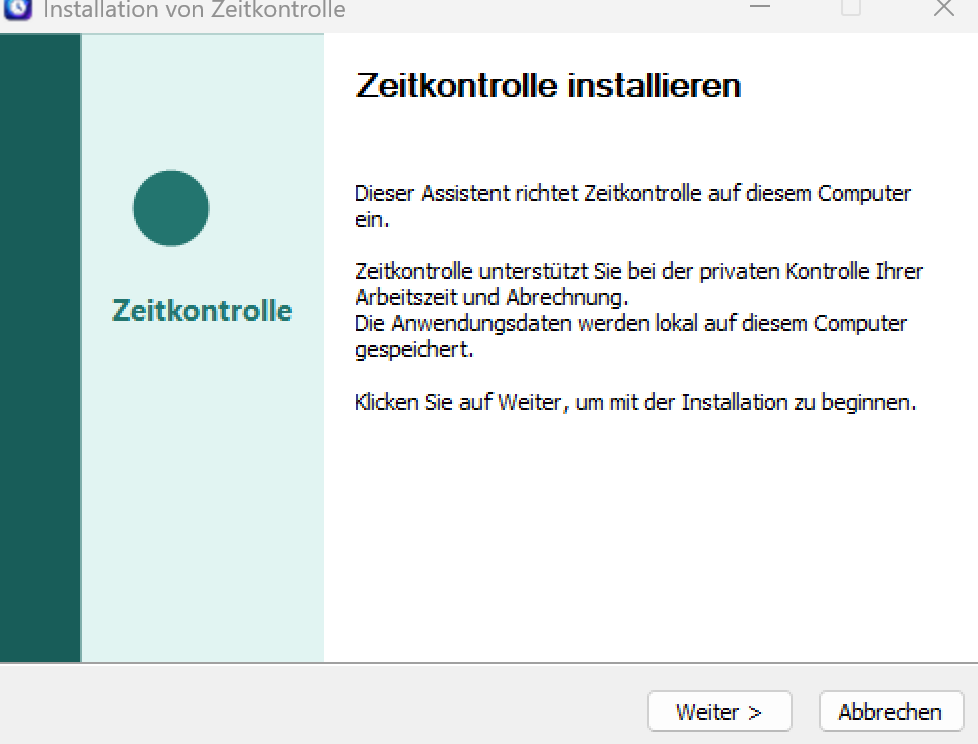Close the installer window
Image resolution: width=978 pixels, height=744 pixels.
pyautogui.click(x=944, y=8)
